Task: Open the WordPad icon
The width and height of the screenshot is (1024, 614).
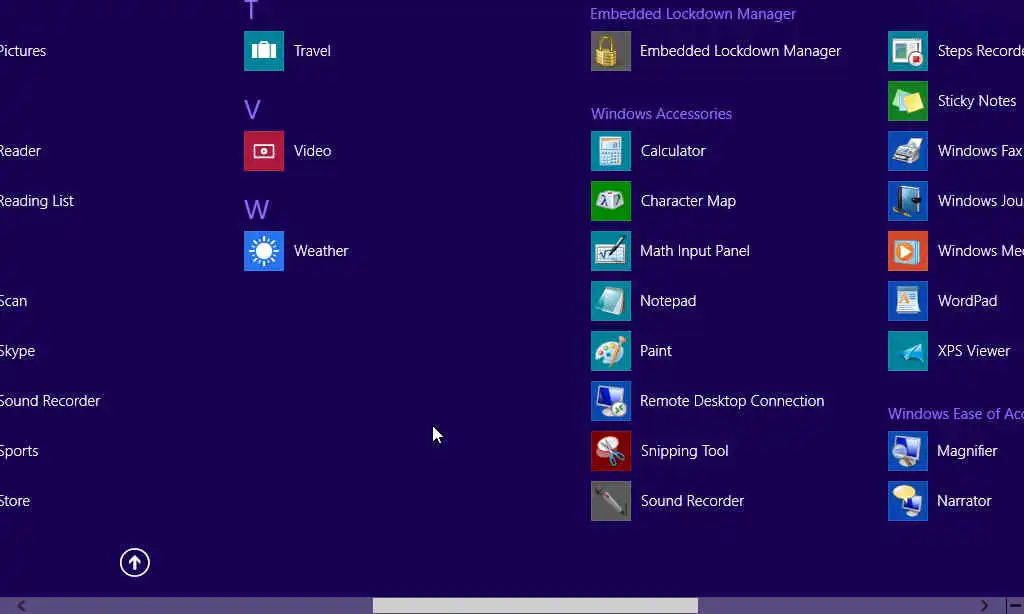Action: click(x=908, y=301)
